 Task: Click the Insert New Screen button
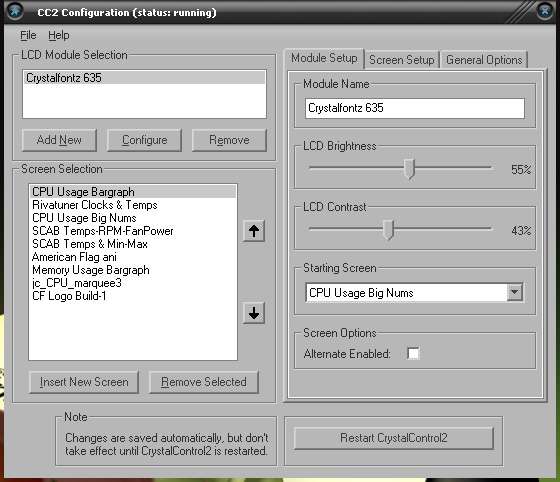(84, 382)
